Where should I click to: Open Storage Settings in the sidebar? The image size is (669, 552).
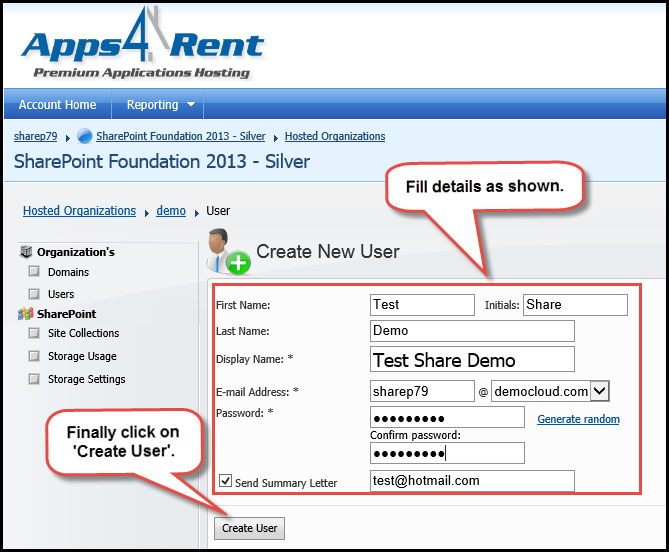click(87, 379)
